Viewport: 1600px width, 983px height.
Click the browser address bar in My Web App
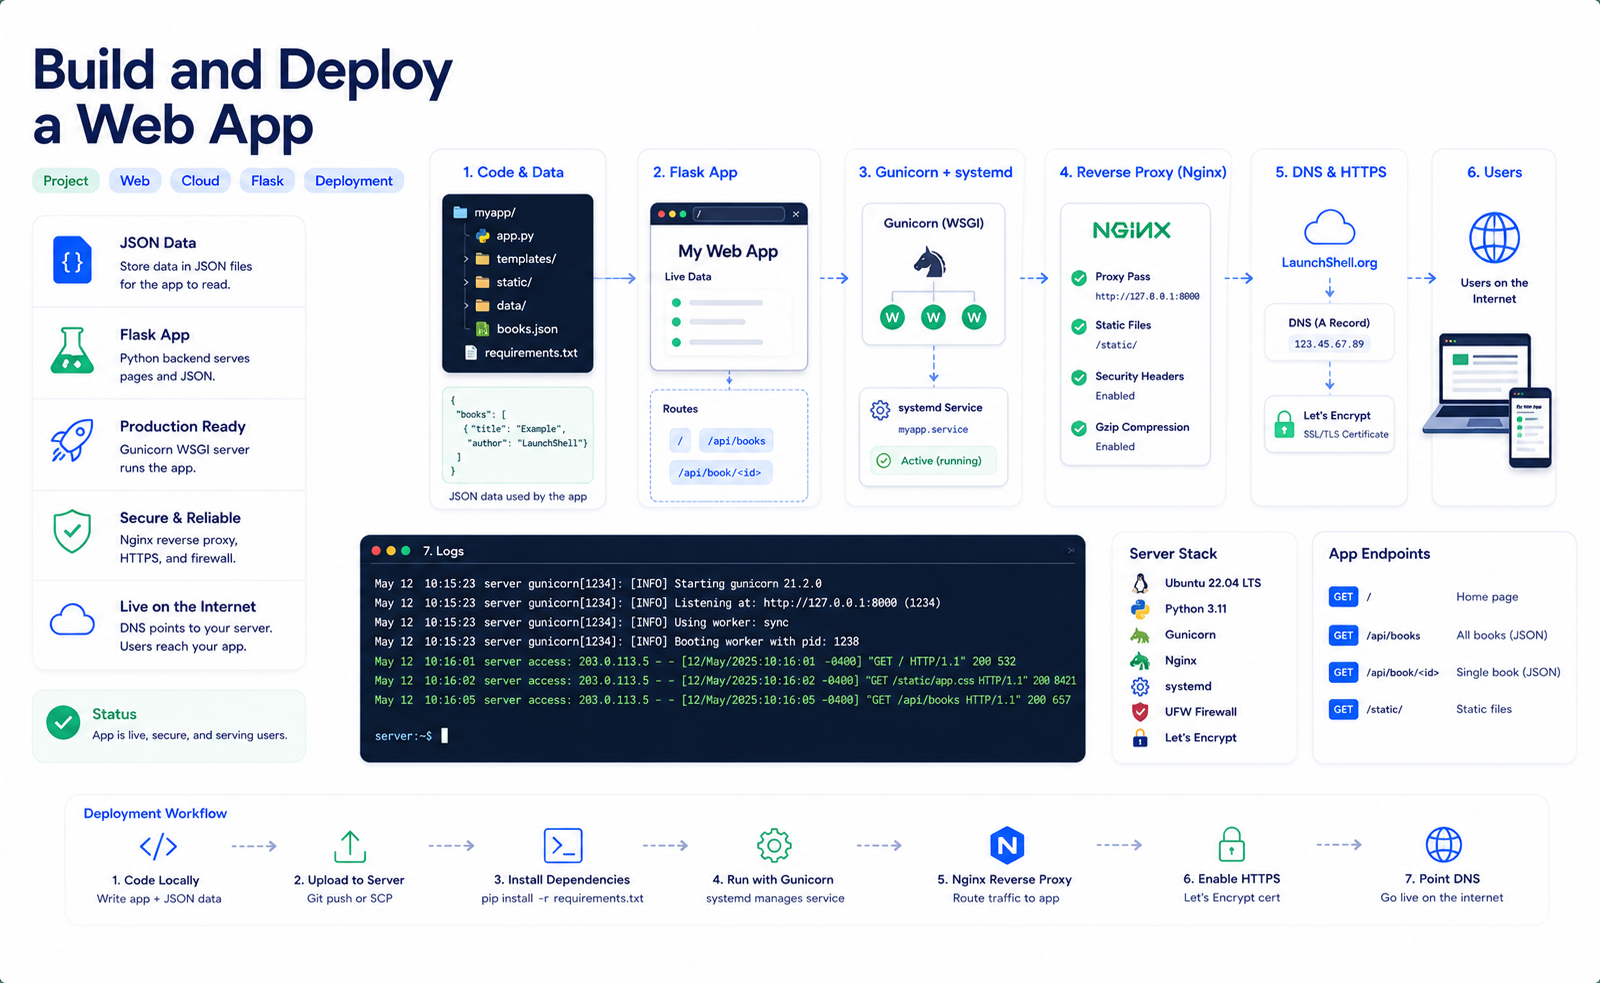click(739, 214)
